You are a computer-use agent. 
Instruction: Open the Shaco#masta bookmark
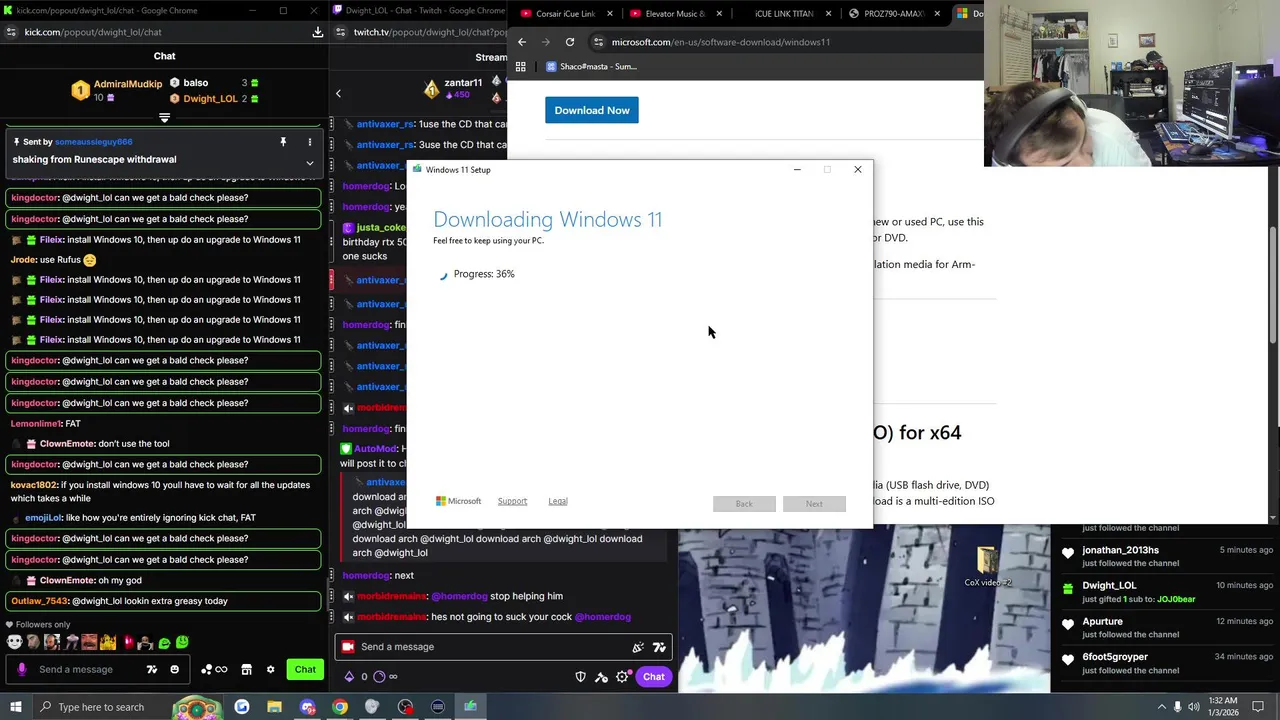(590, 67)
